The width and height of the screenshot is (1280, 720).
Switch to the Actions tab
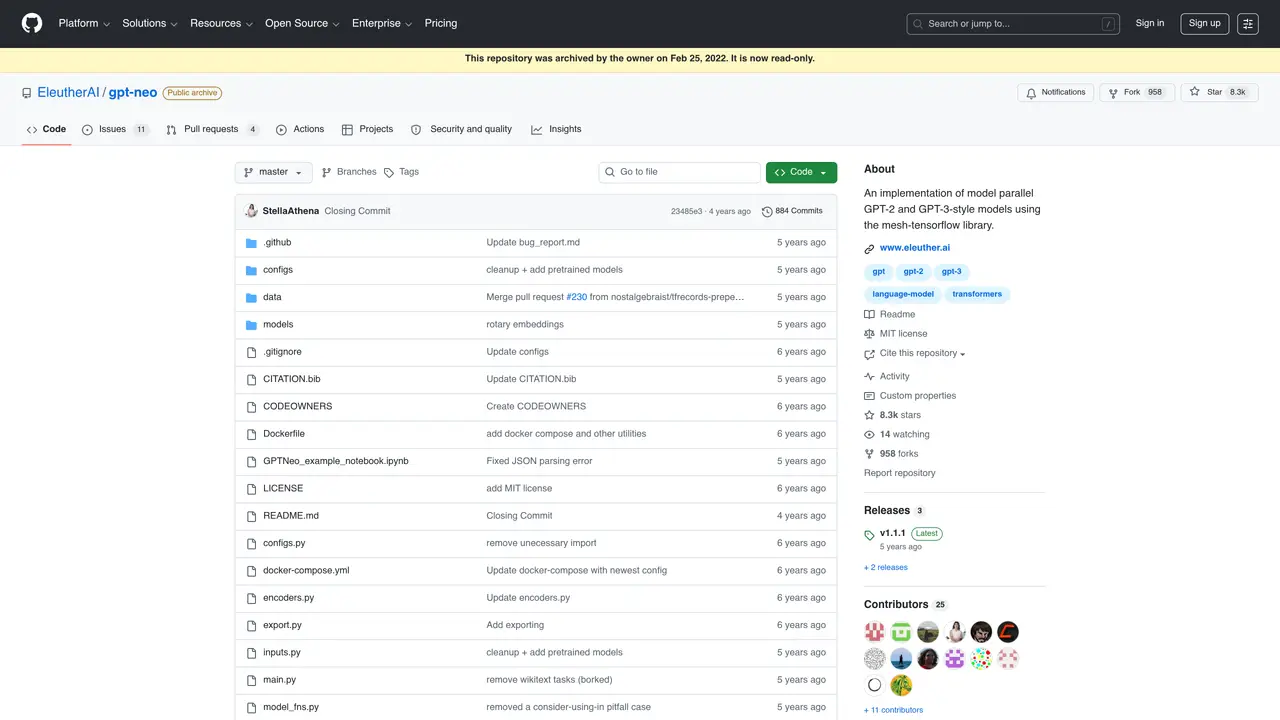(300, 129)
